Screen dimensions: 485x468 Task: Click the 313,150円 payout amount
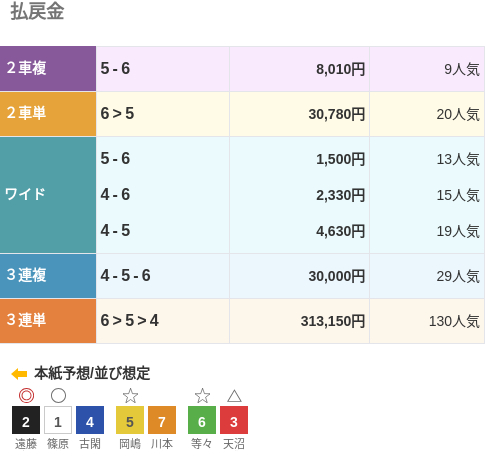[x=333, y=321]
